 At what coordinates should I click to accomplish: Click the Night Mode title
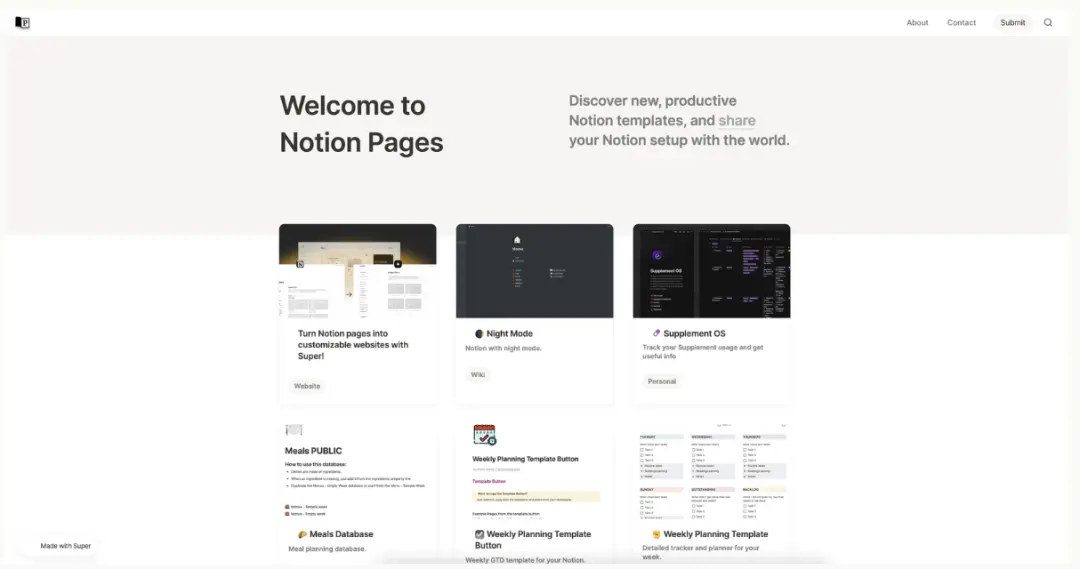point(510,333)
